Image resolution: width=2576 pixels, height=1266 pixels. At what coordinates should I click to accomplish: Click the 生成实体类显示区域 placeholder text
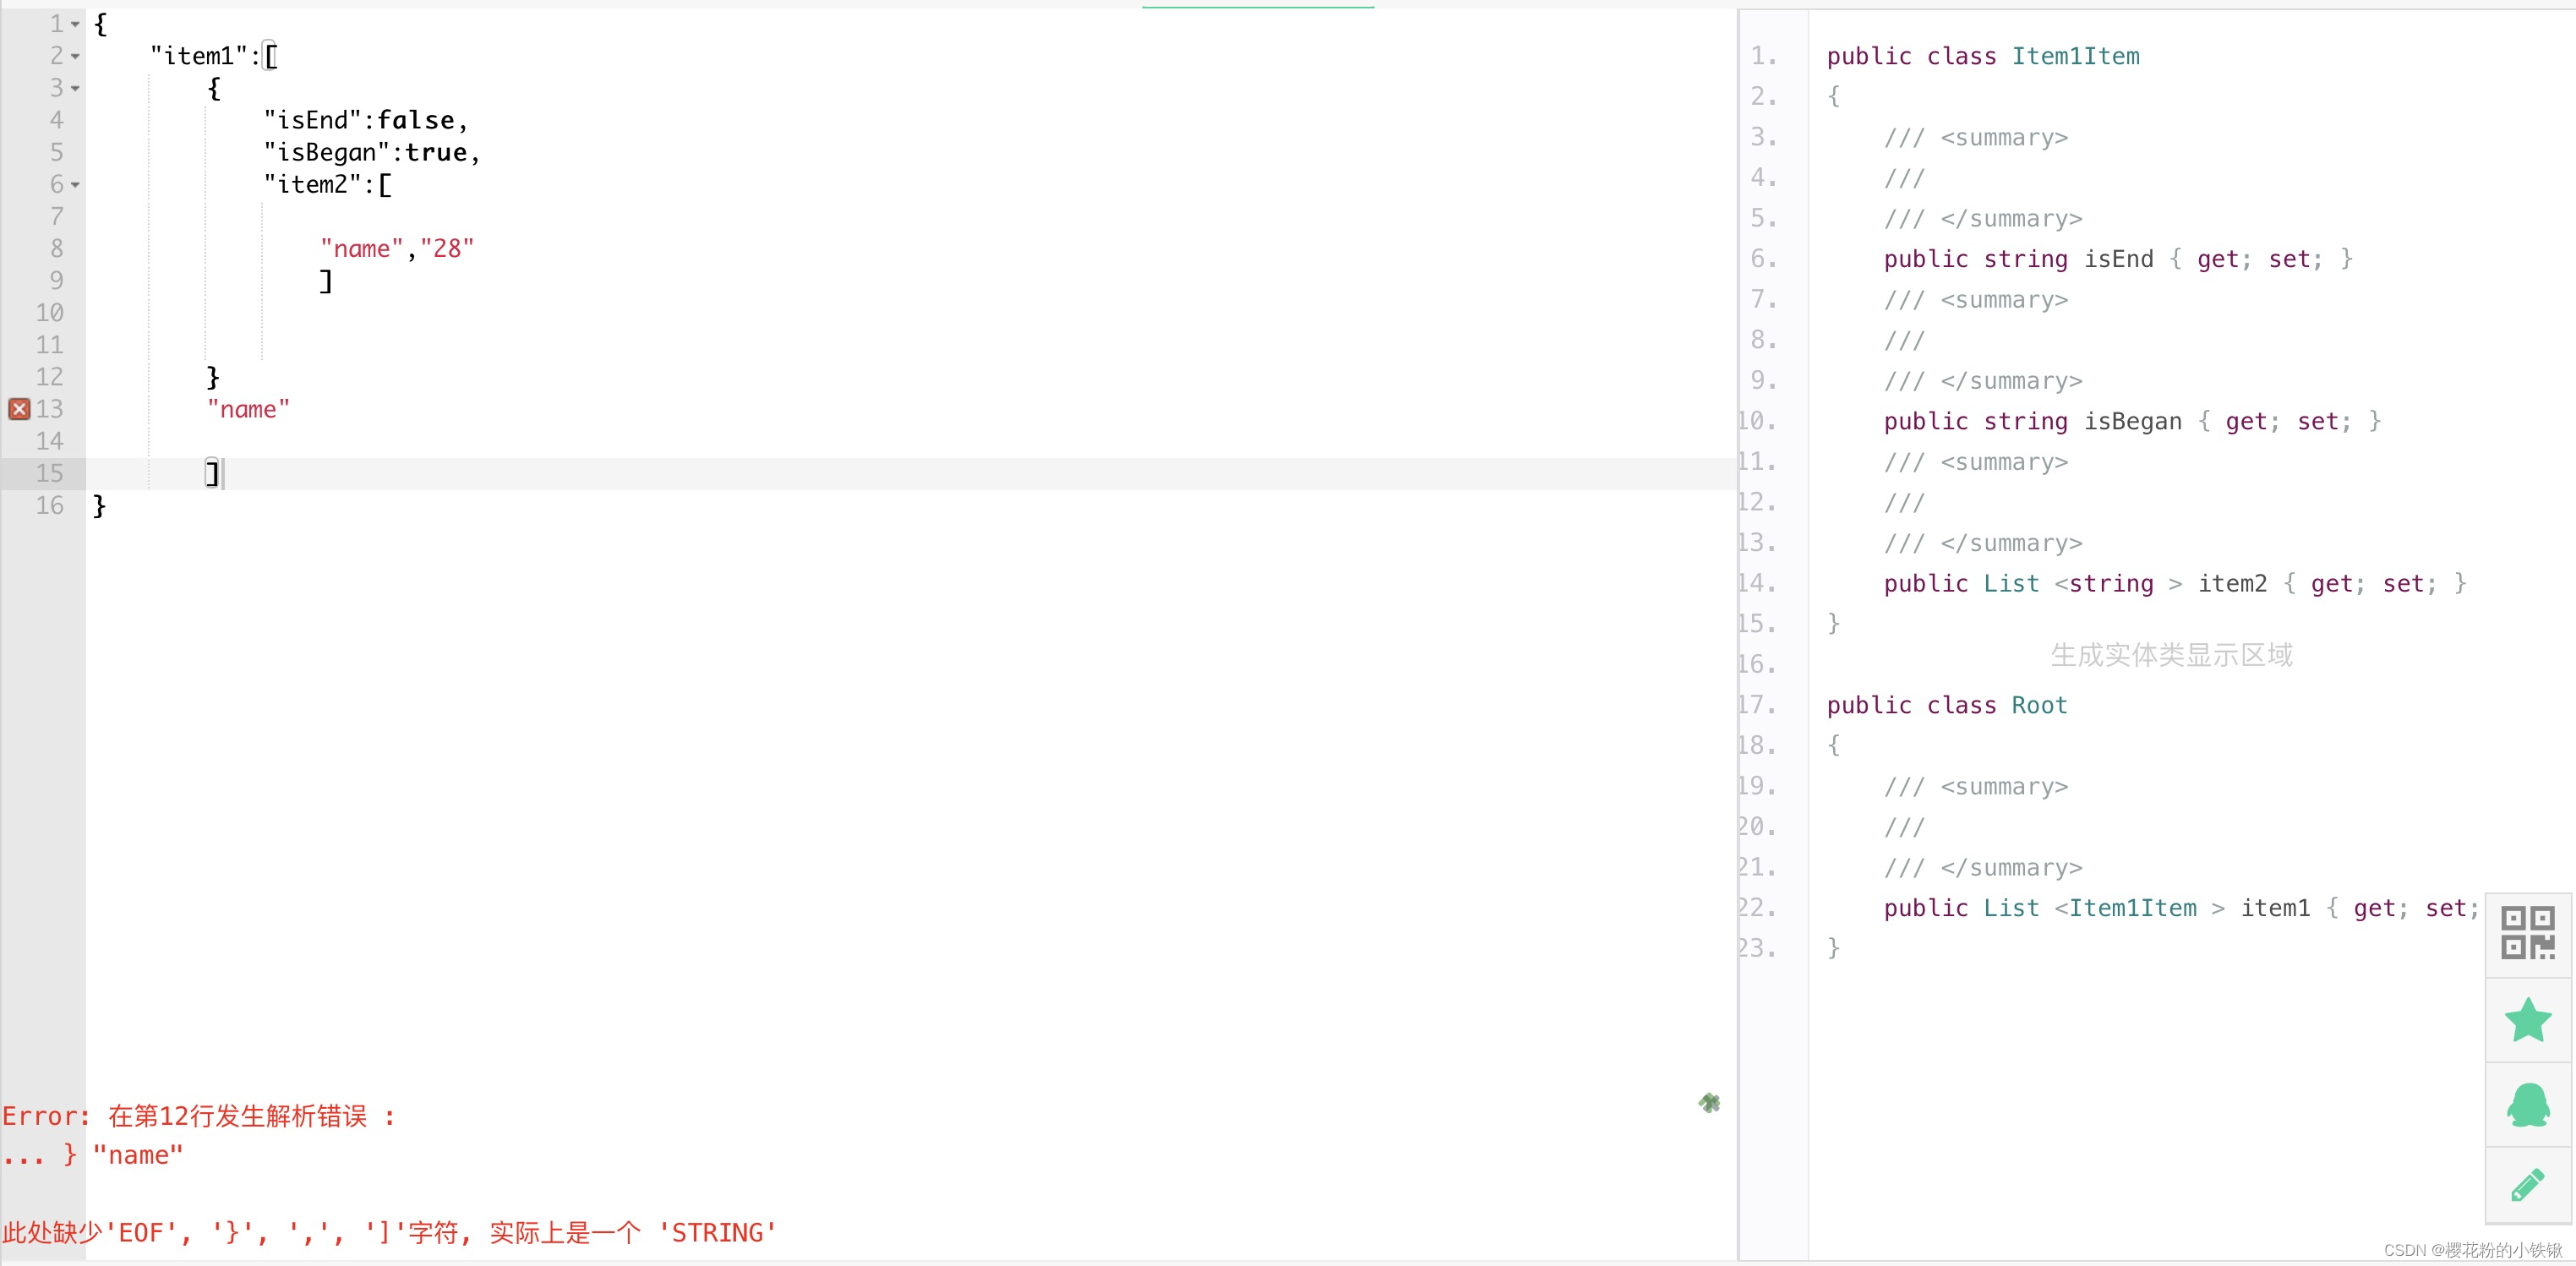(x=2171, y=655)
